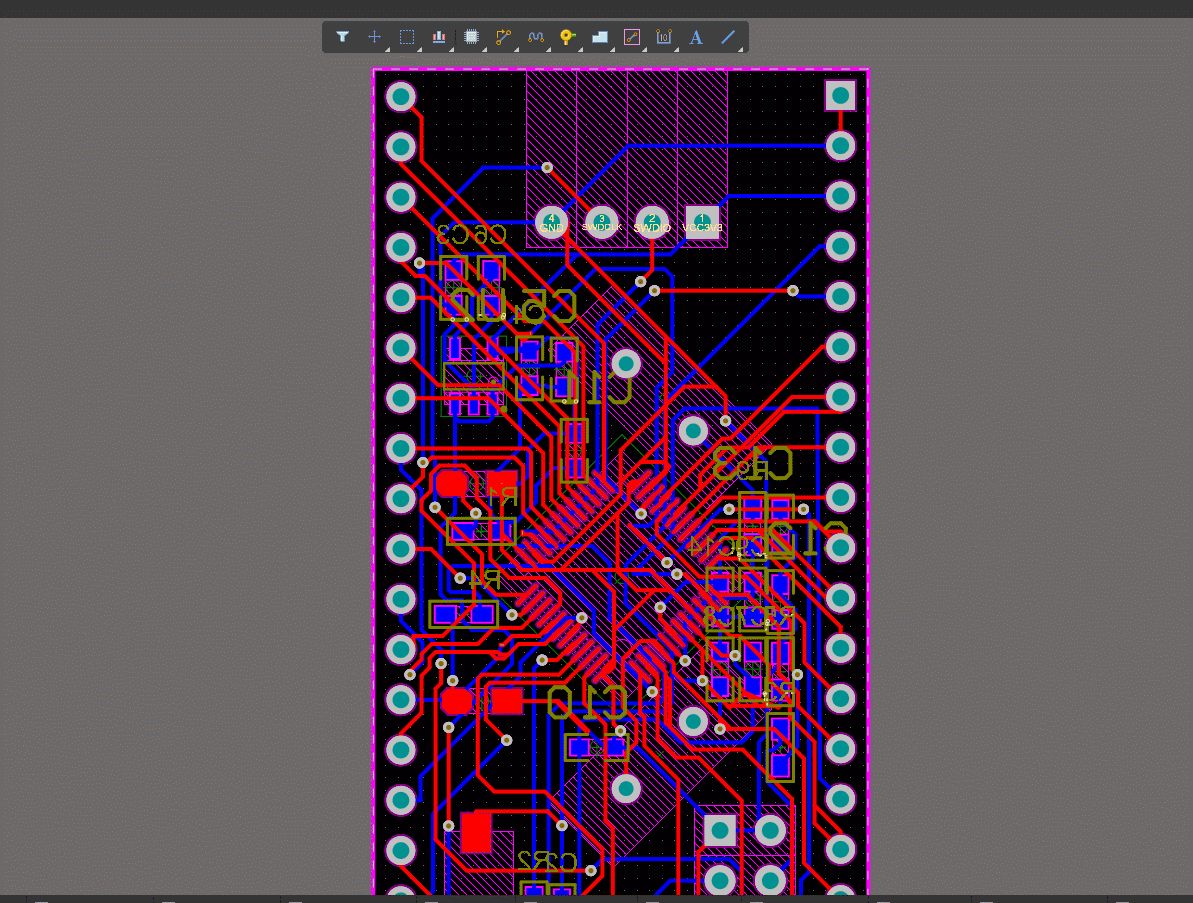Choose the Place Component chip icon
This screenshot has height=903, width=1193.
[x=472, y=37]
